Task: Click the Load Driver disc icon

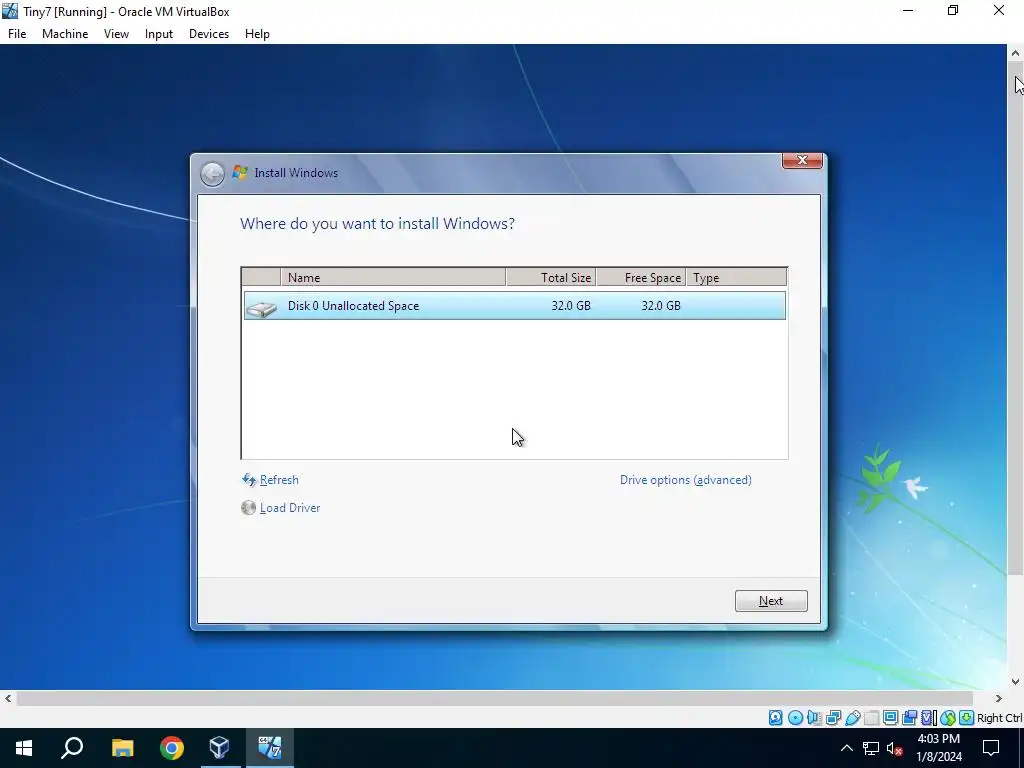Action: point(248,507)
